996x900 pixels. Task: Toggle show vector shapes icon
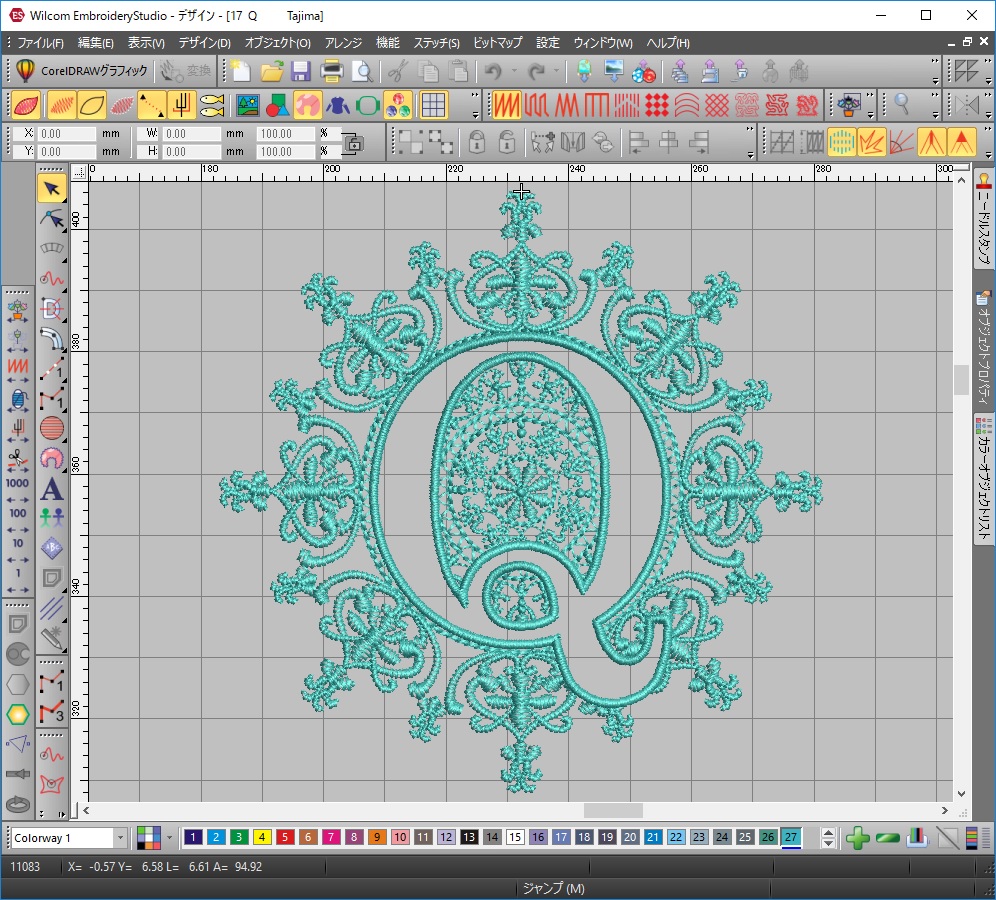pos(277,105)
